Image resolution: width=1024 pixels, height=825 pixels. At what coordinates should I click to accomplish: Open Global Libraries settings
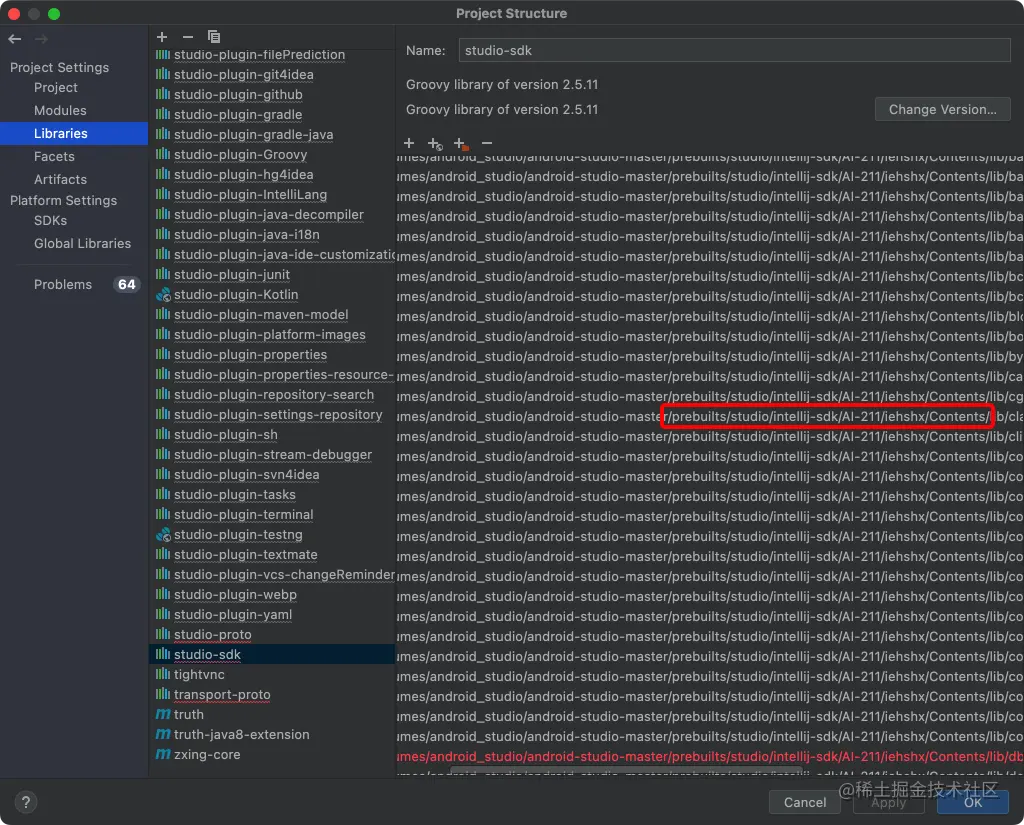point(82,243)
